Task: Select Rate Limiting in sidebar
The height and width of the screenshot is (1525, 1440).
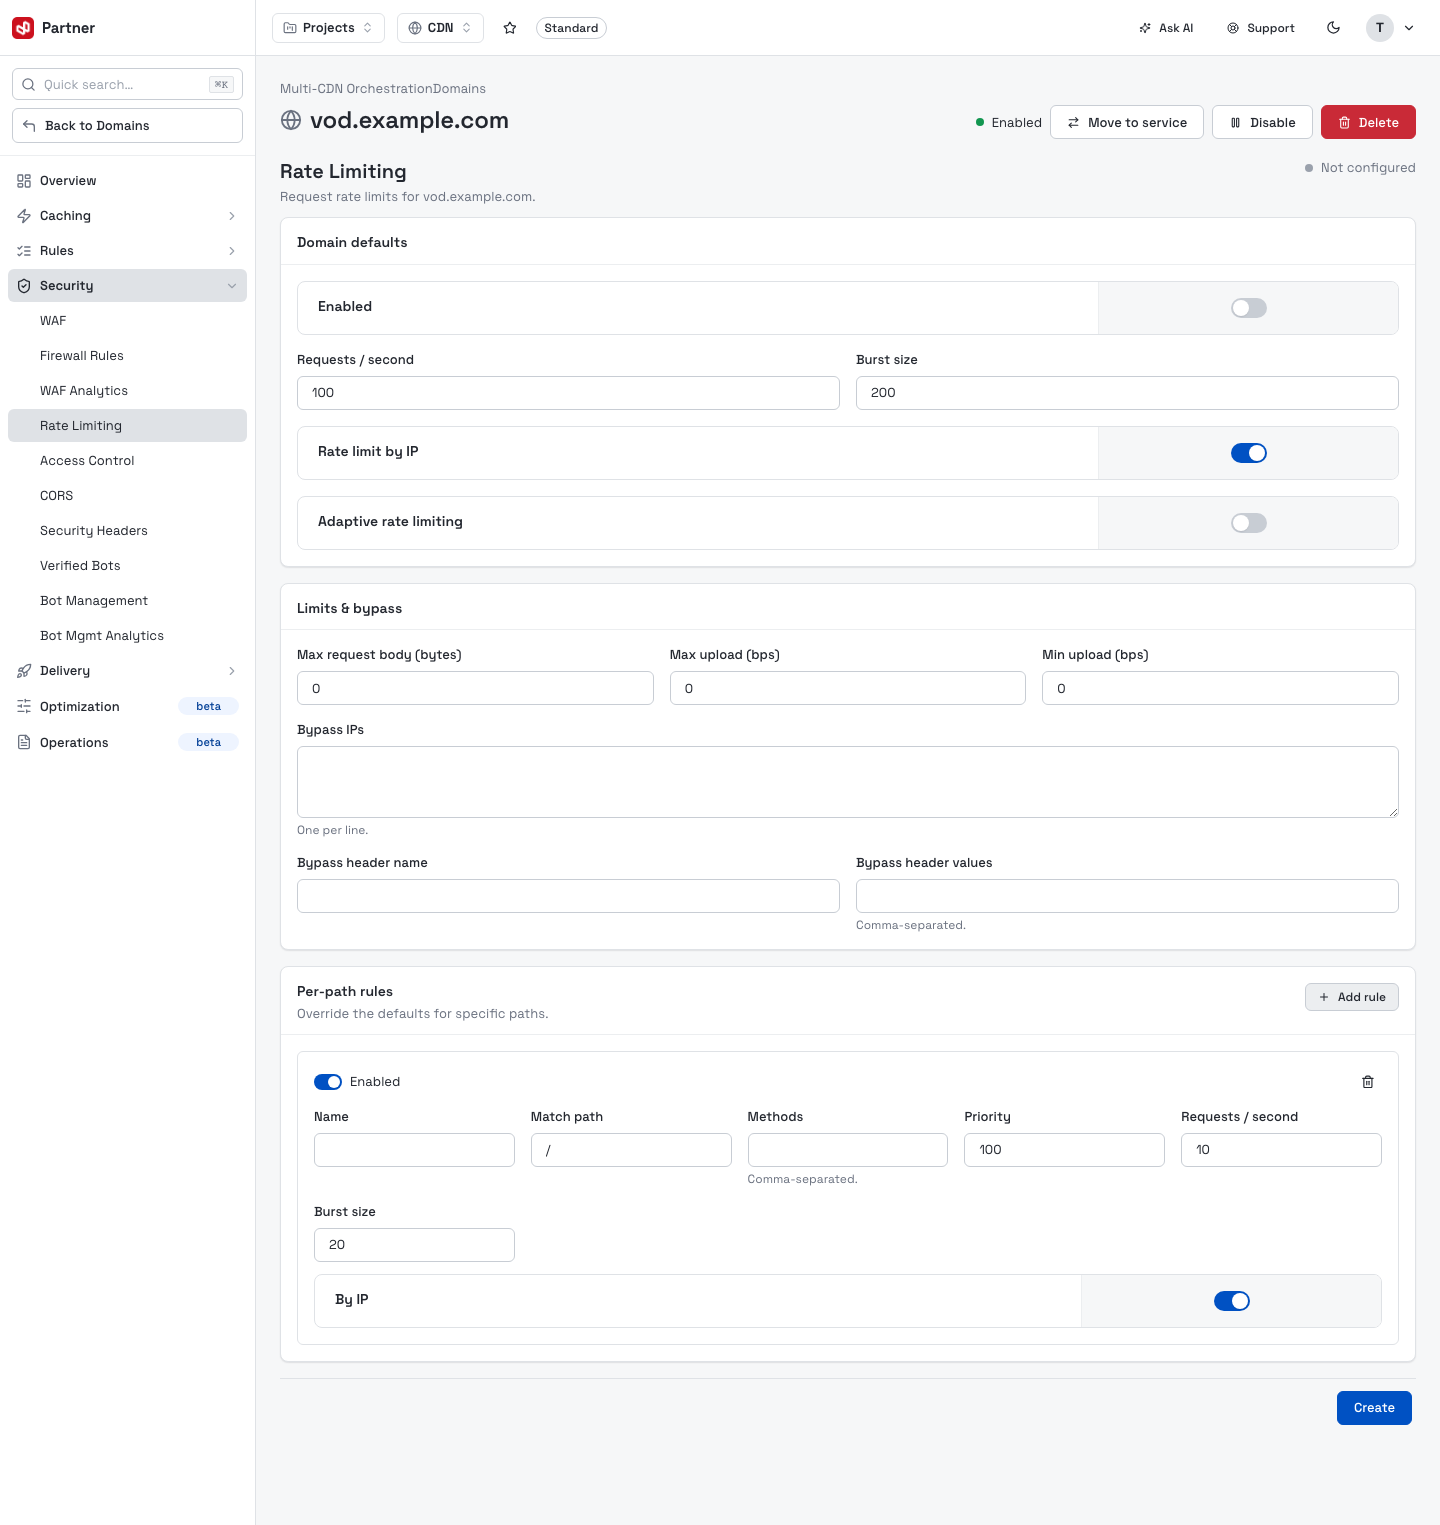Action: [x=127, y=426]
